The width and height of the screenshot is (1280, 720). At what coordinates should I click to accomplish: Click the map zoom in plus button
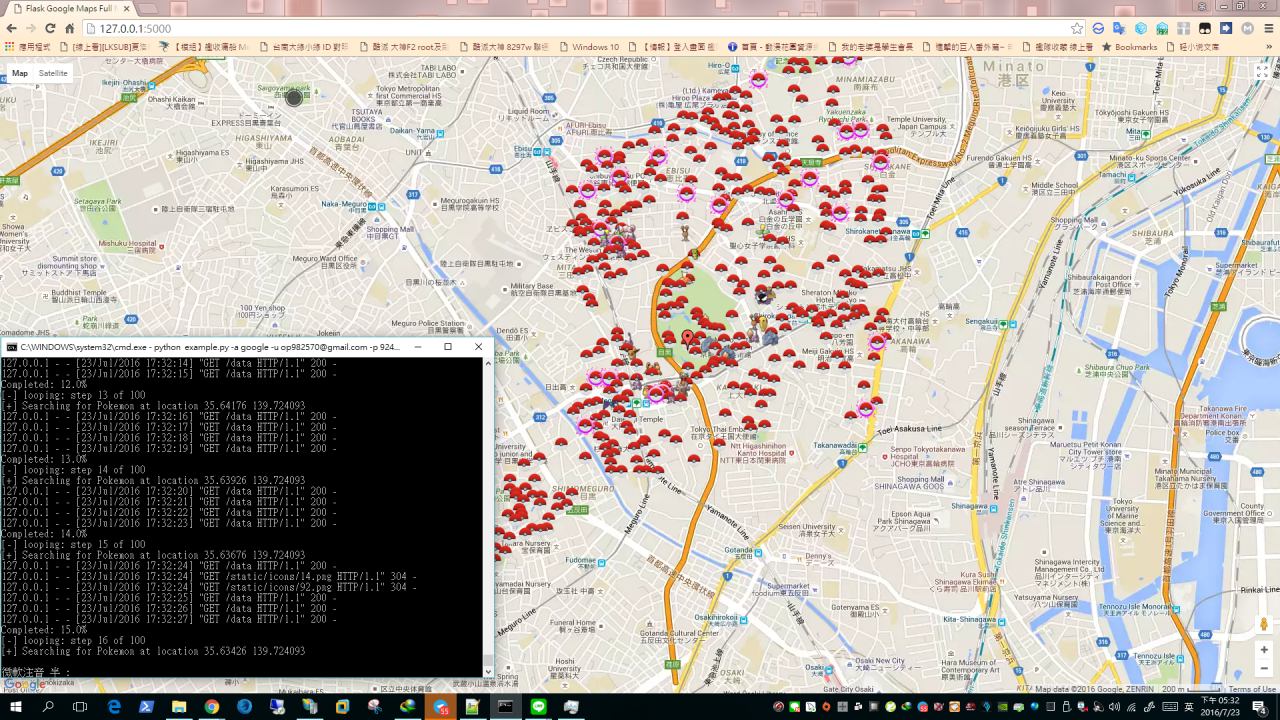pyautogui.click(x=1264, y=650)
